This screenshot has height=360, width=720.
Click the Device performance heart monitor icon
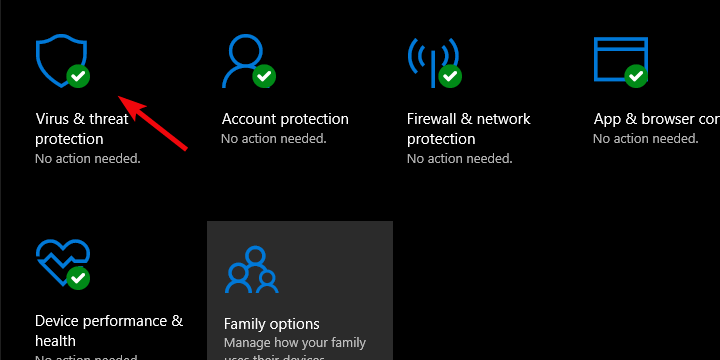point(62,262)
